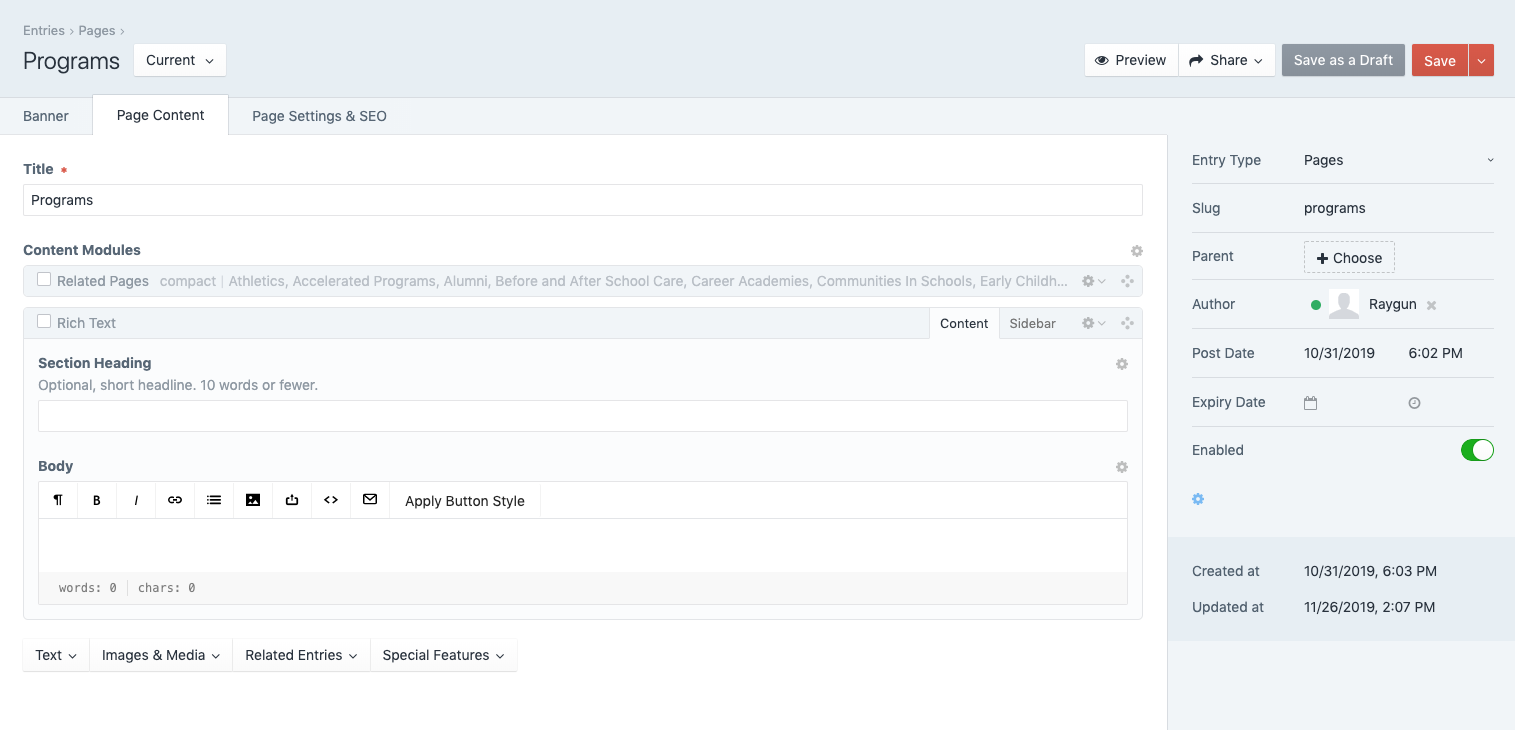
Task: Click inside the Section Heading input field
Action: click(x=582, y=415)
